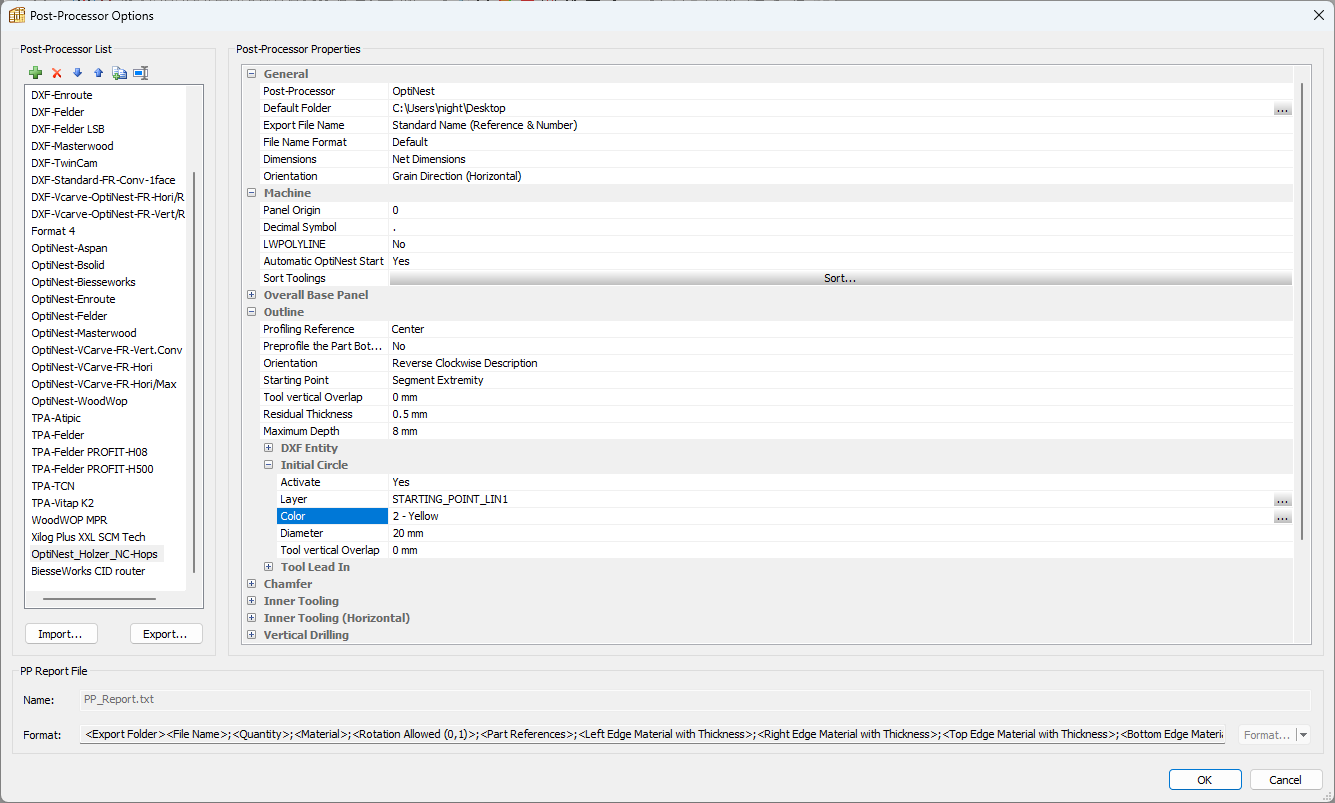The image size is (1335, 803).
Task: Click the green plus add post-processor icon
Action: [36, 73]
